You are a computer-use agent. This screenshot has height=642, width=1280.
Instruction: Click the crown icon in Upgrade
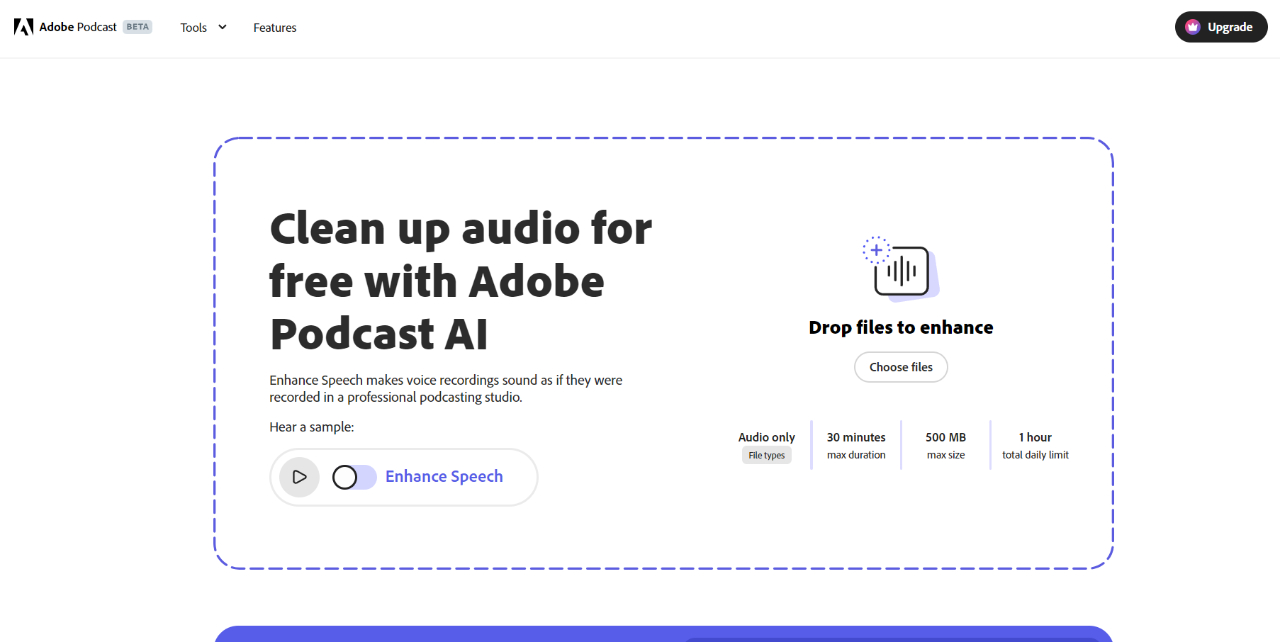coord(1192,27)
